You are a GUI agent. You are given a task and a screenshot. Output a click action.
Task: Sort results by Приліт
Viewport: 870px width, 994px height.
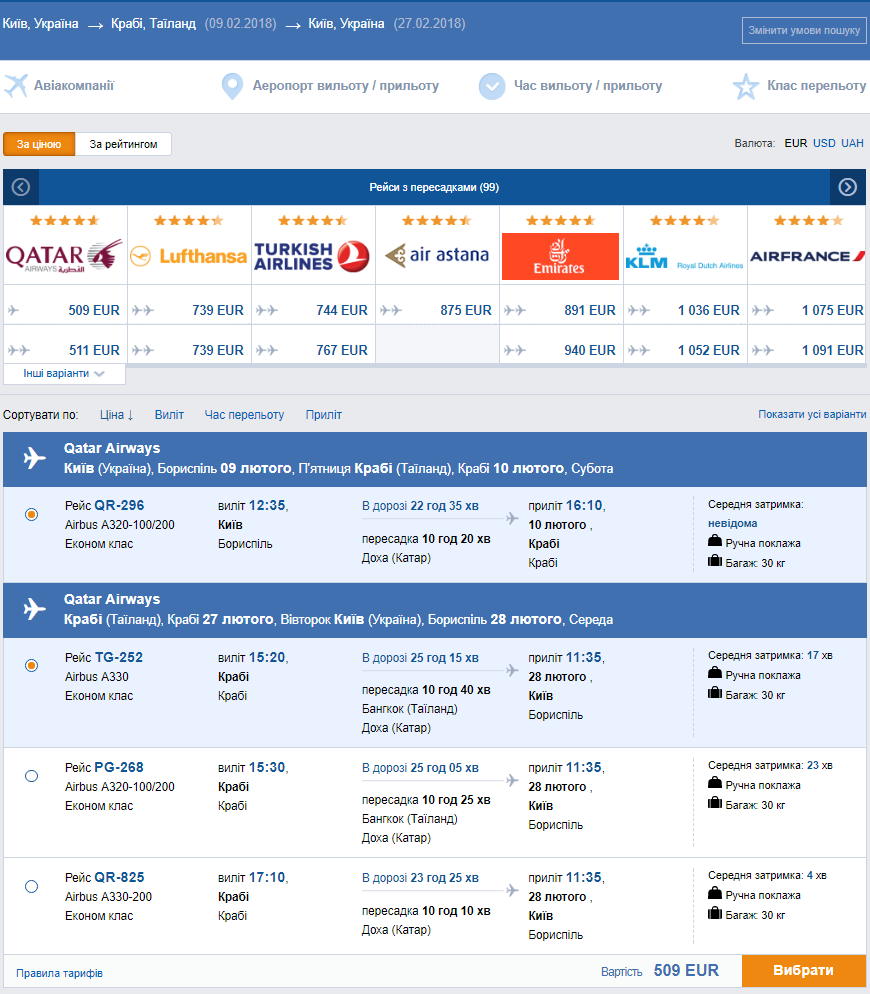[x=323, y=415]
